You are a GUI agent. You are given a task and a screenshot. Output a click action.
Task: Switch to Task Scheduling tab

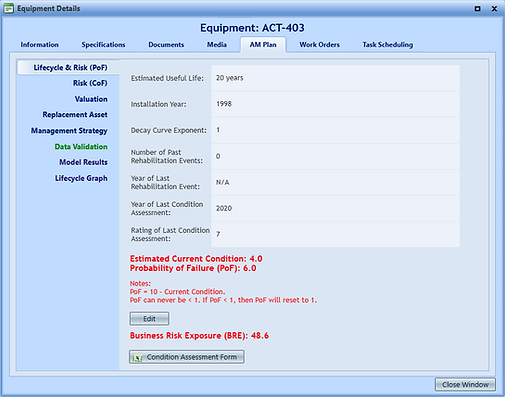tap(388, 45)
